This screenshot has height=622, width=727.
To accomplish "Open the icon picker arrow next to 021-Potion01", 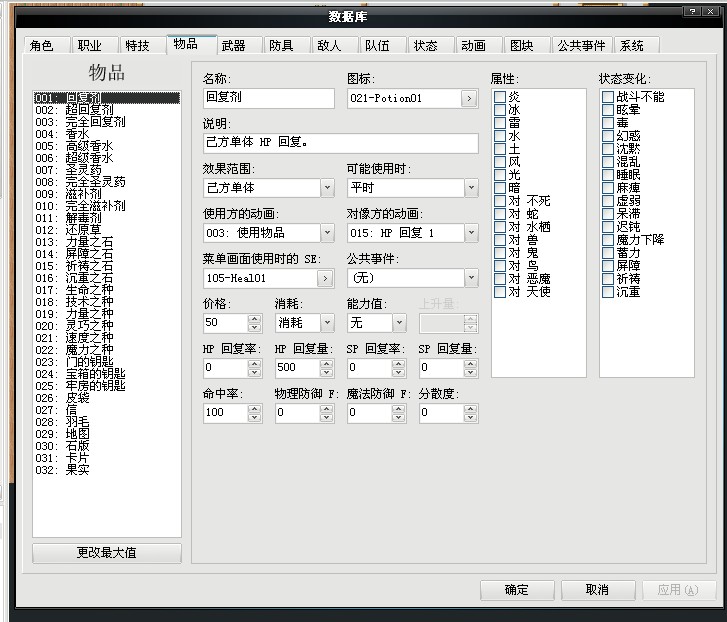I will coord(469,98).
